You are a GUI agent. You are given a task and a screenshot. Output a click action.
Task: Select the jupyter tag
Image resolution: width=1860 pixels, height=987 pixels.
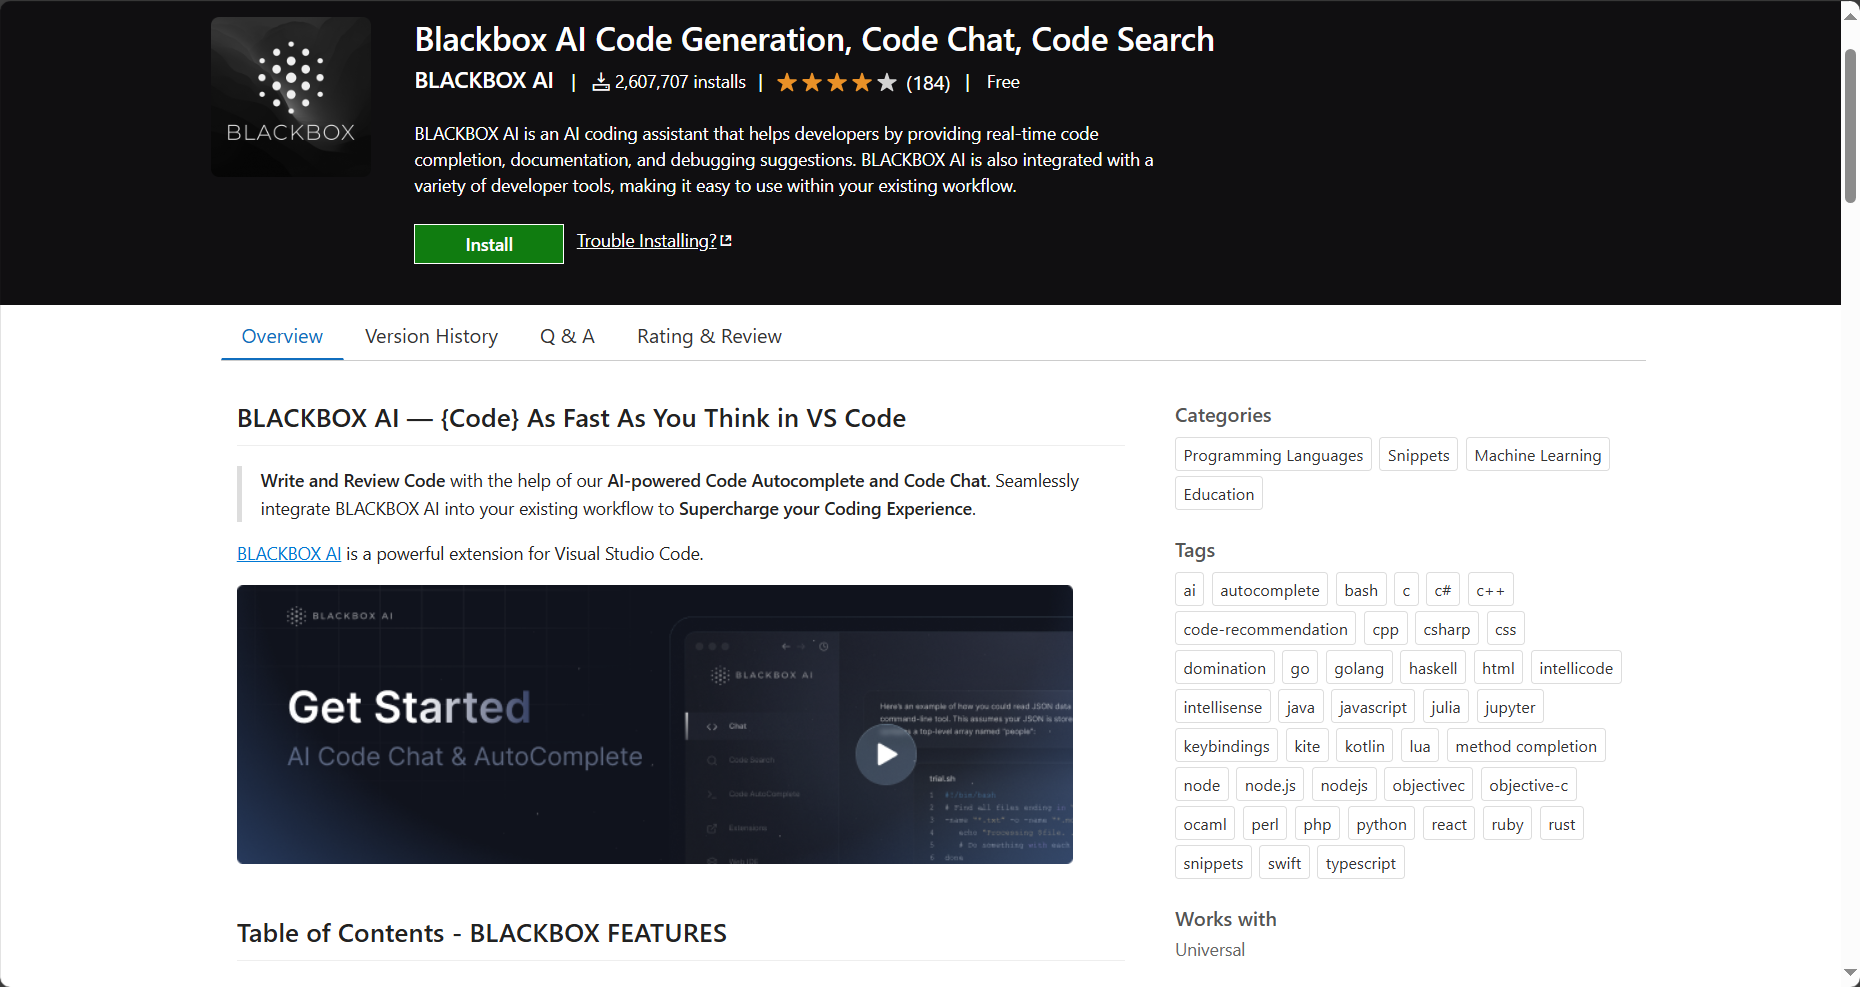coord(1510,707)
